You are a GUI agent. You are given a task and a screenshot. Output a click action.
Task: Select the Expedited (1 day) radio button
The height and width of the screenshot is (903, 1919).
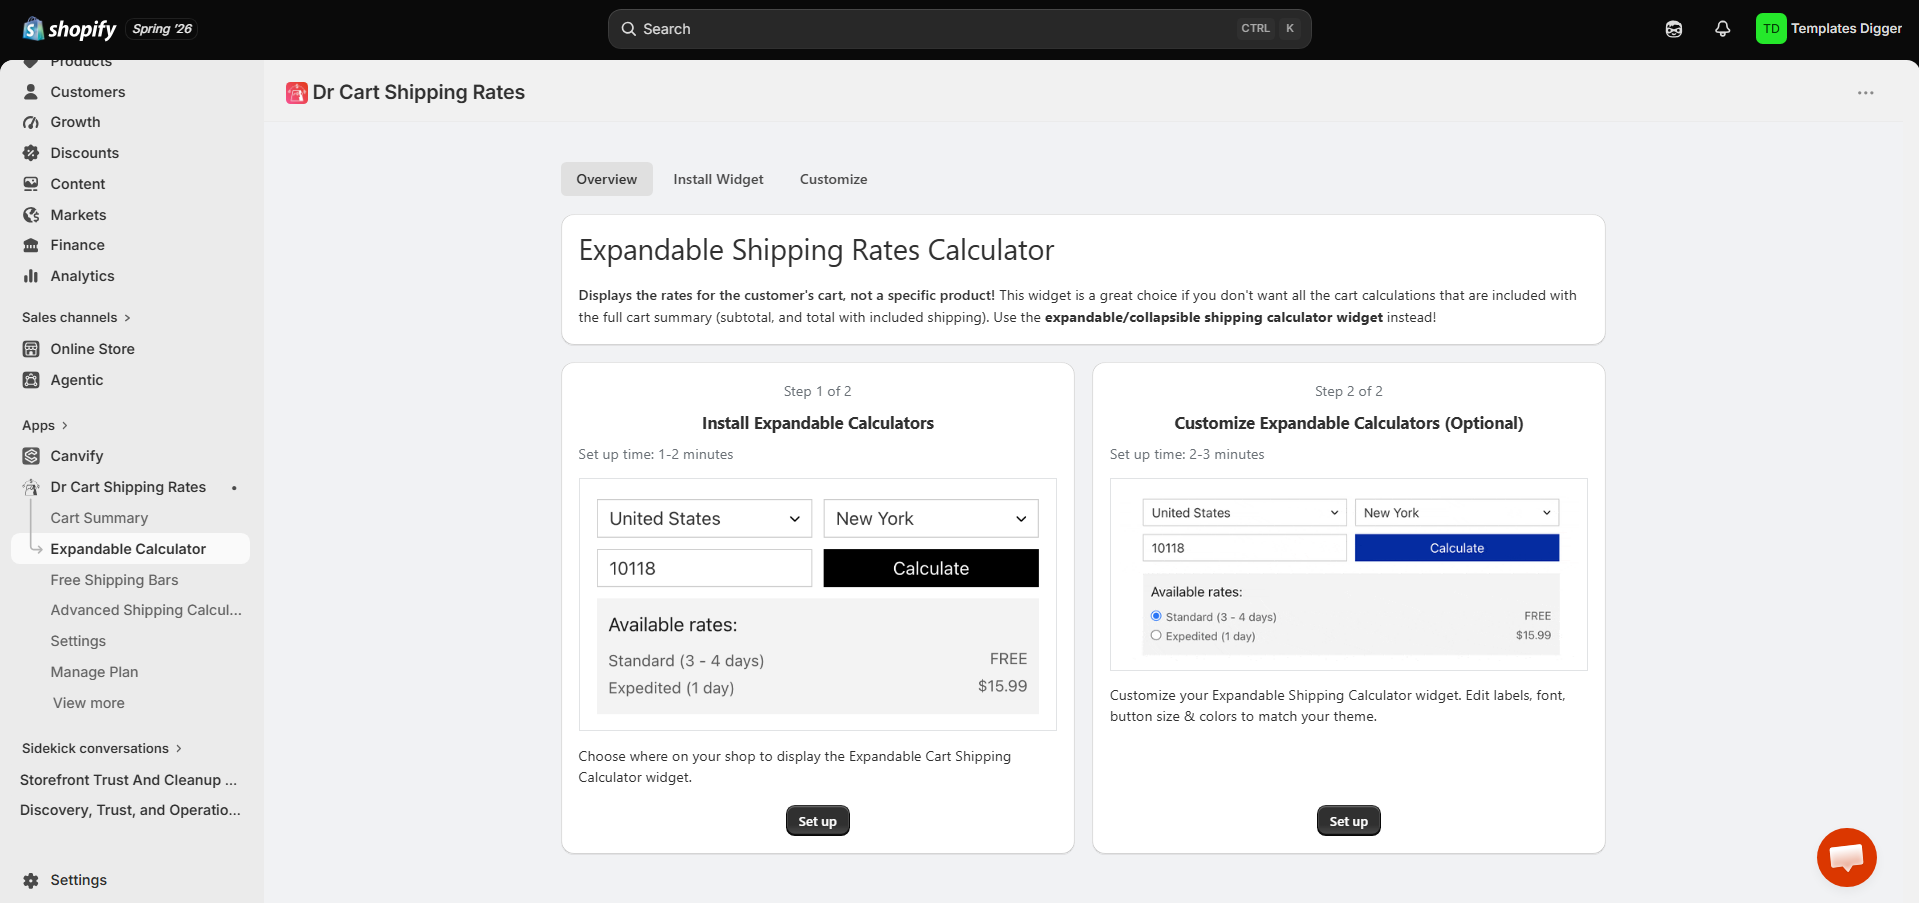pyautogui.click(x=1156, y=635)
